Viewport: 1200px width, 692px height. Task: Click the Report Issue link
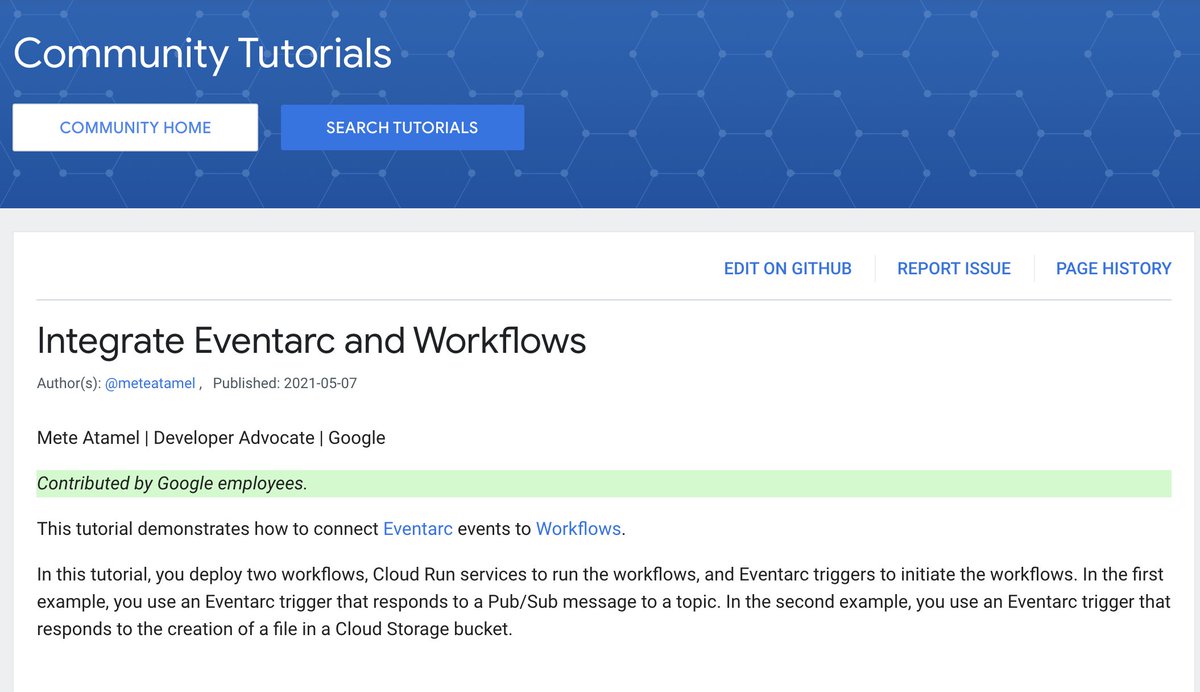pos(954,268)
